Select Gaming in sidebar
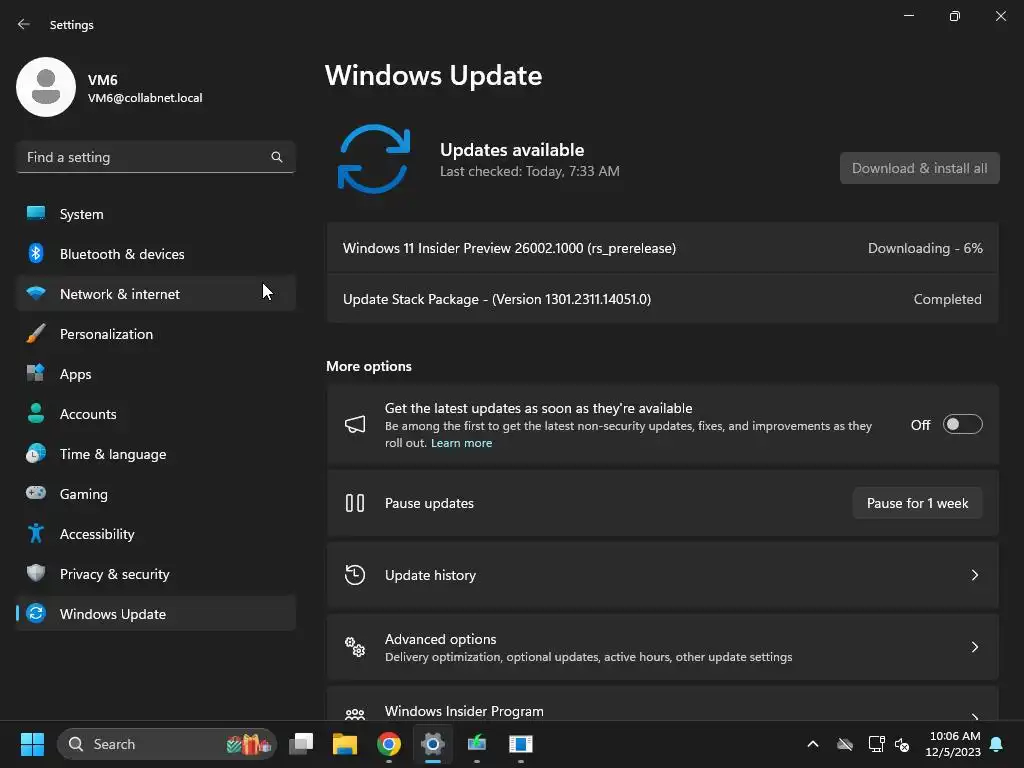 pos(156,493)
